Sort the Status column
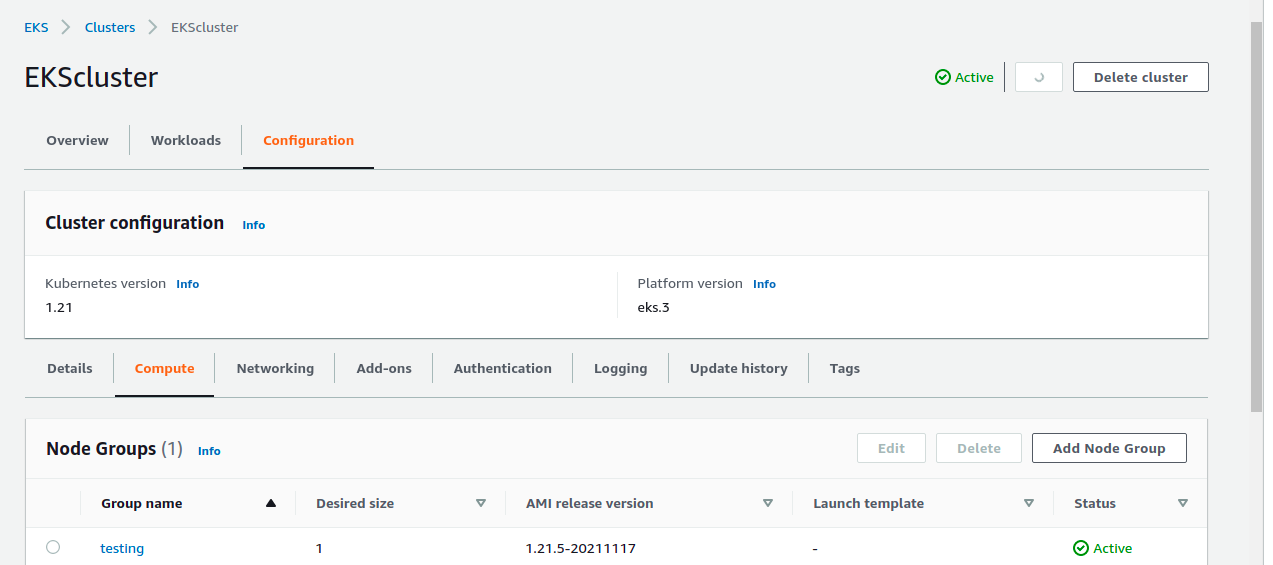Screen dimensions: 1273x565 [x=1183, y=504]
